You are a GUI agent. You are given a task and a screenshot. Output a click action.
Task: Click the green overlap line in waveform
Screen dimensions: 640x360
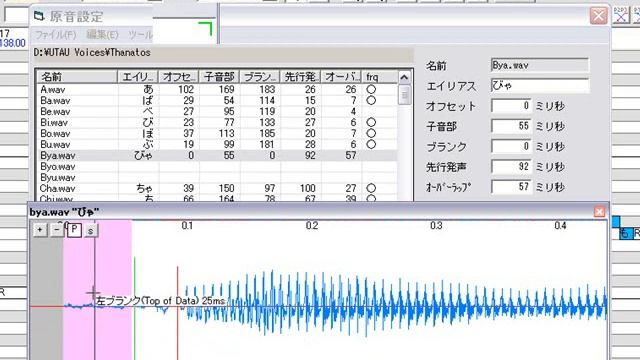134,308
